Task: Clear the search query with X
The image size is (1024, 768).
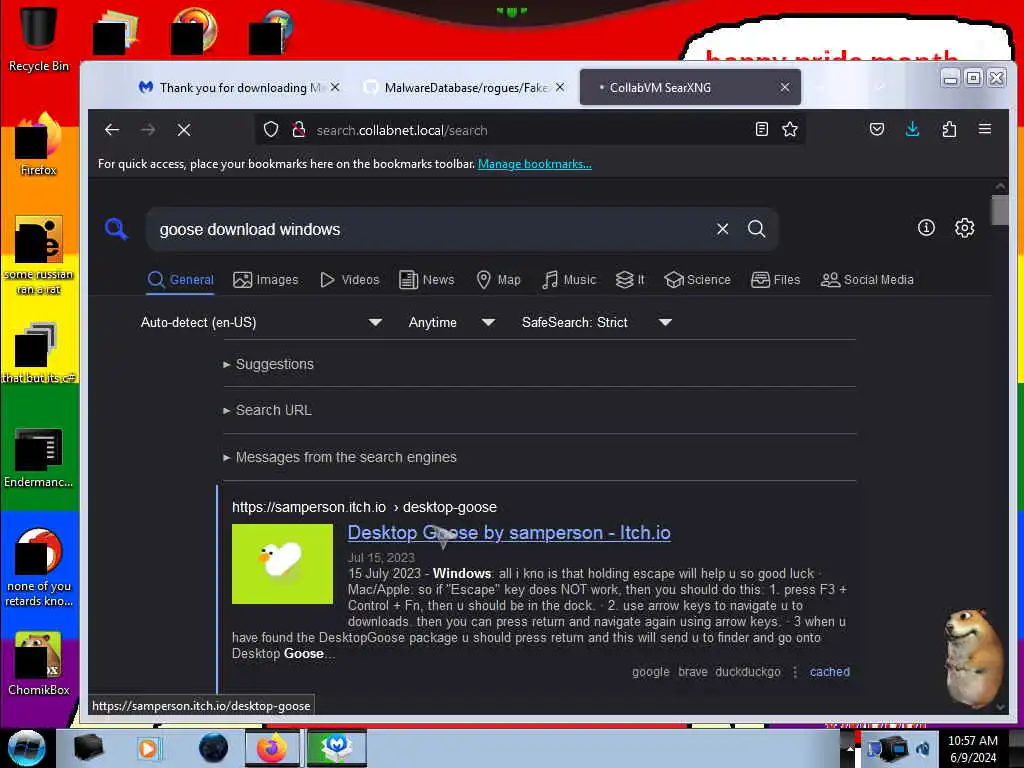Action: (x=722, y=229)
